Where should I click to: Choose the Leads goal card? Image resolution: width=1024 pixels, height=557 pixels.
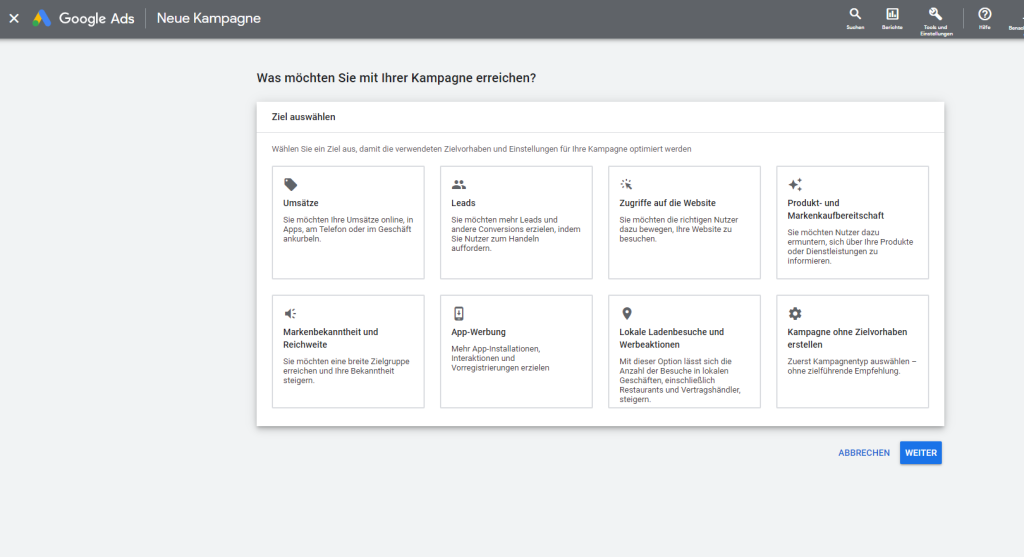point(516,223)
